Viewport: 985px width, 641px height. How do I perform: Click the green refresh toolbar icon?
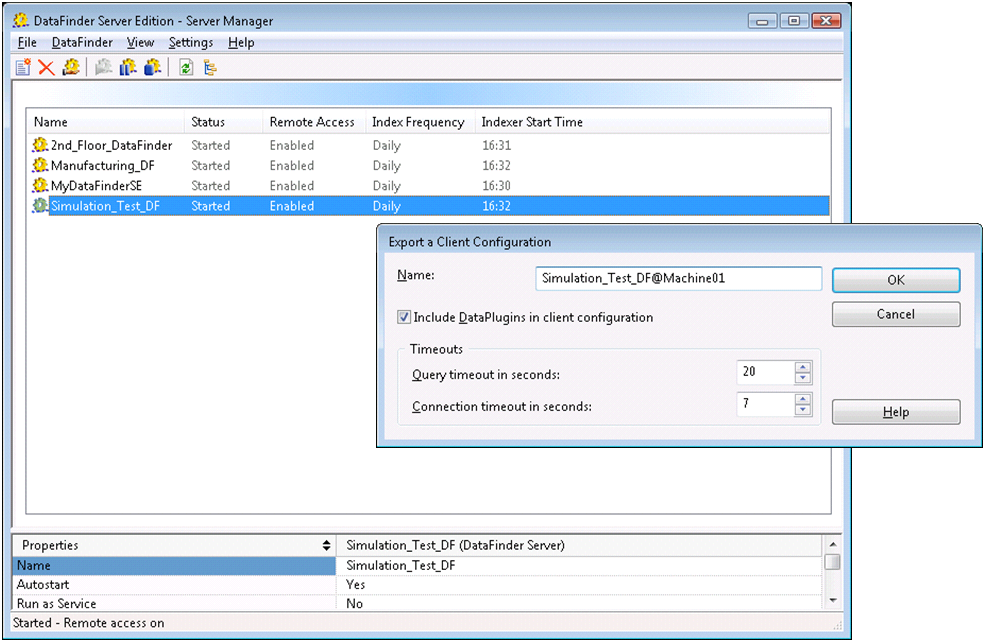click(186, 67)
